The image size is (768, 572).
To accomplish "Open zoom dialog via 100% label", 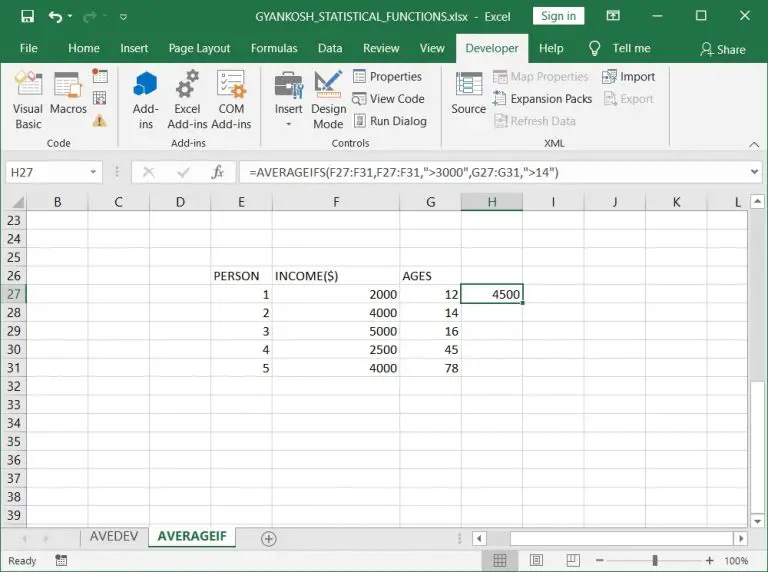I will [x=736, y=561].
